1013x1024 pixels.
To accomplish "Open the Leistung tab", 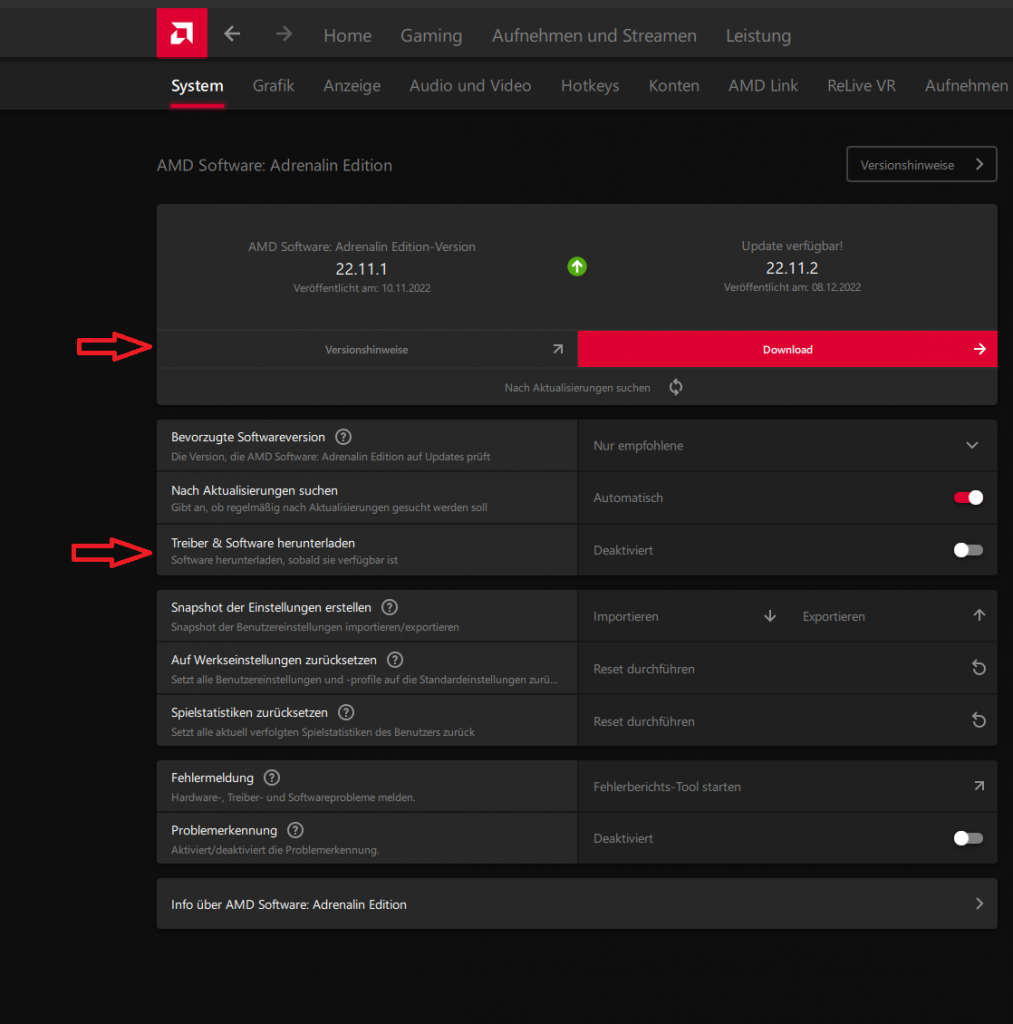I will 758,35.
